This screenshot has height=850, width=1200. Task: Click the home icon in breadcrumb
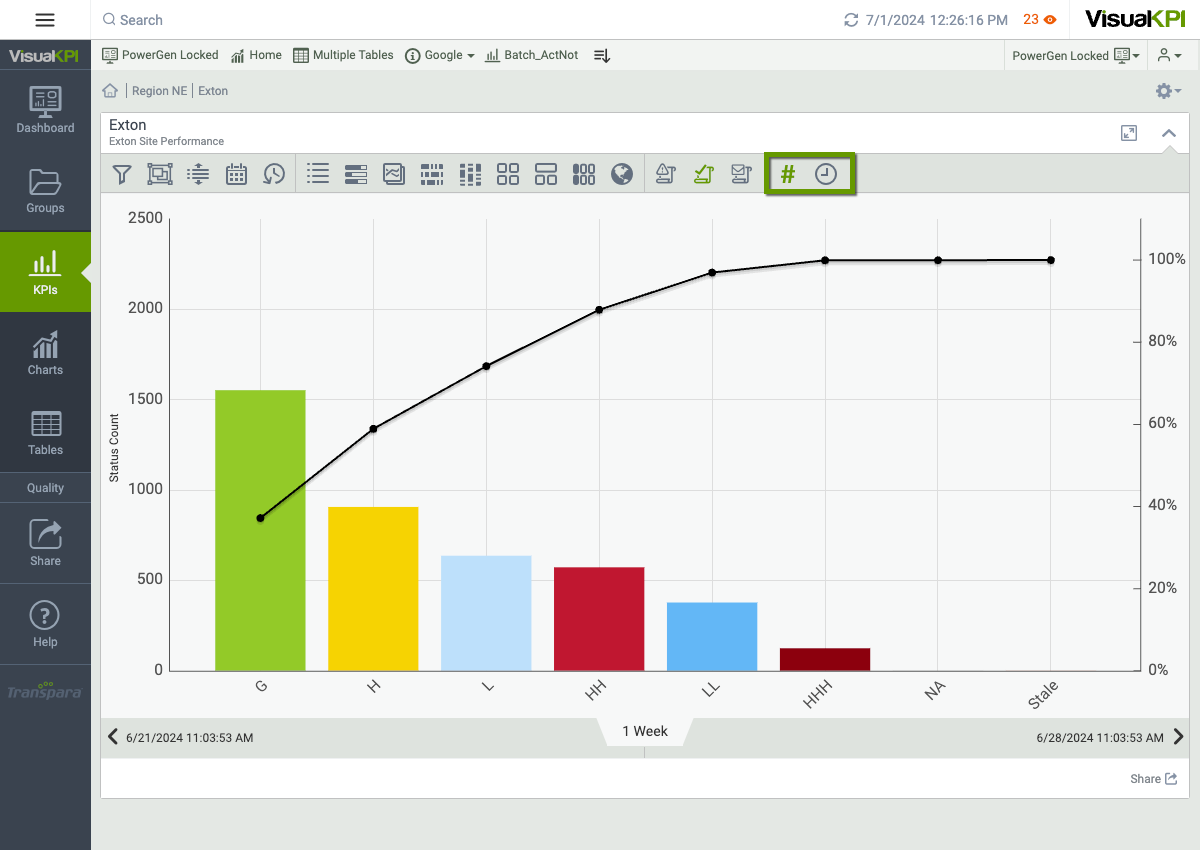click(x=111, y=91)
